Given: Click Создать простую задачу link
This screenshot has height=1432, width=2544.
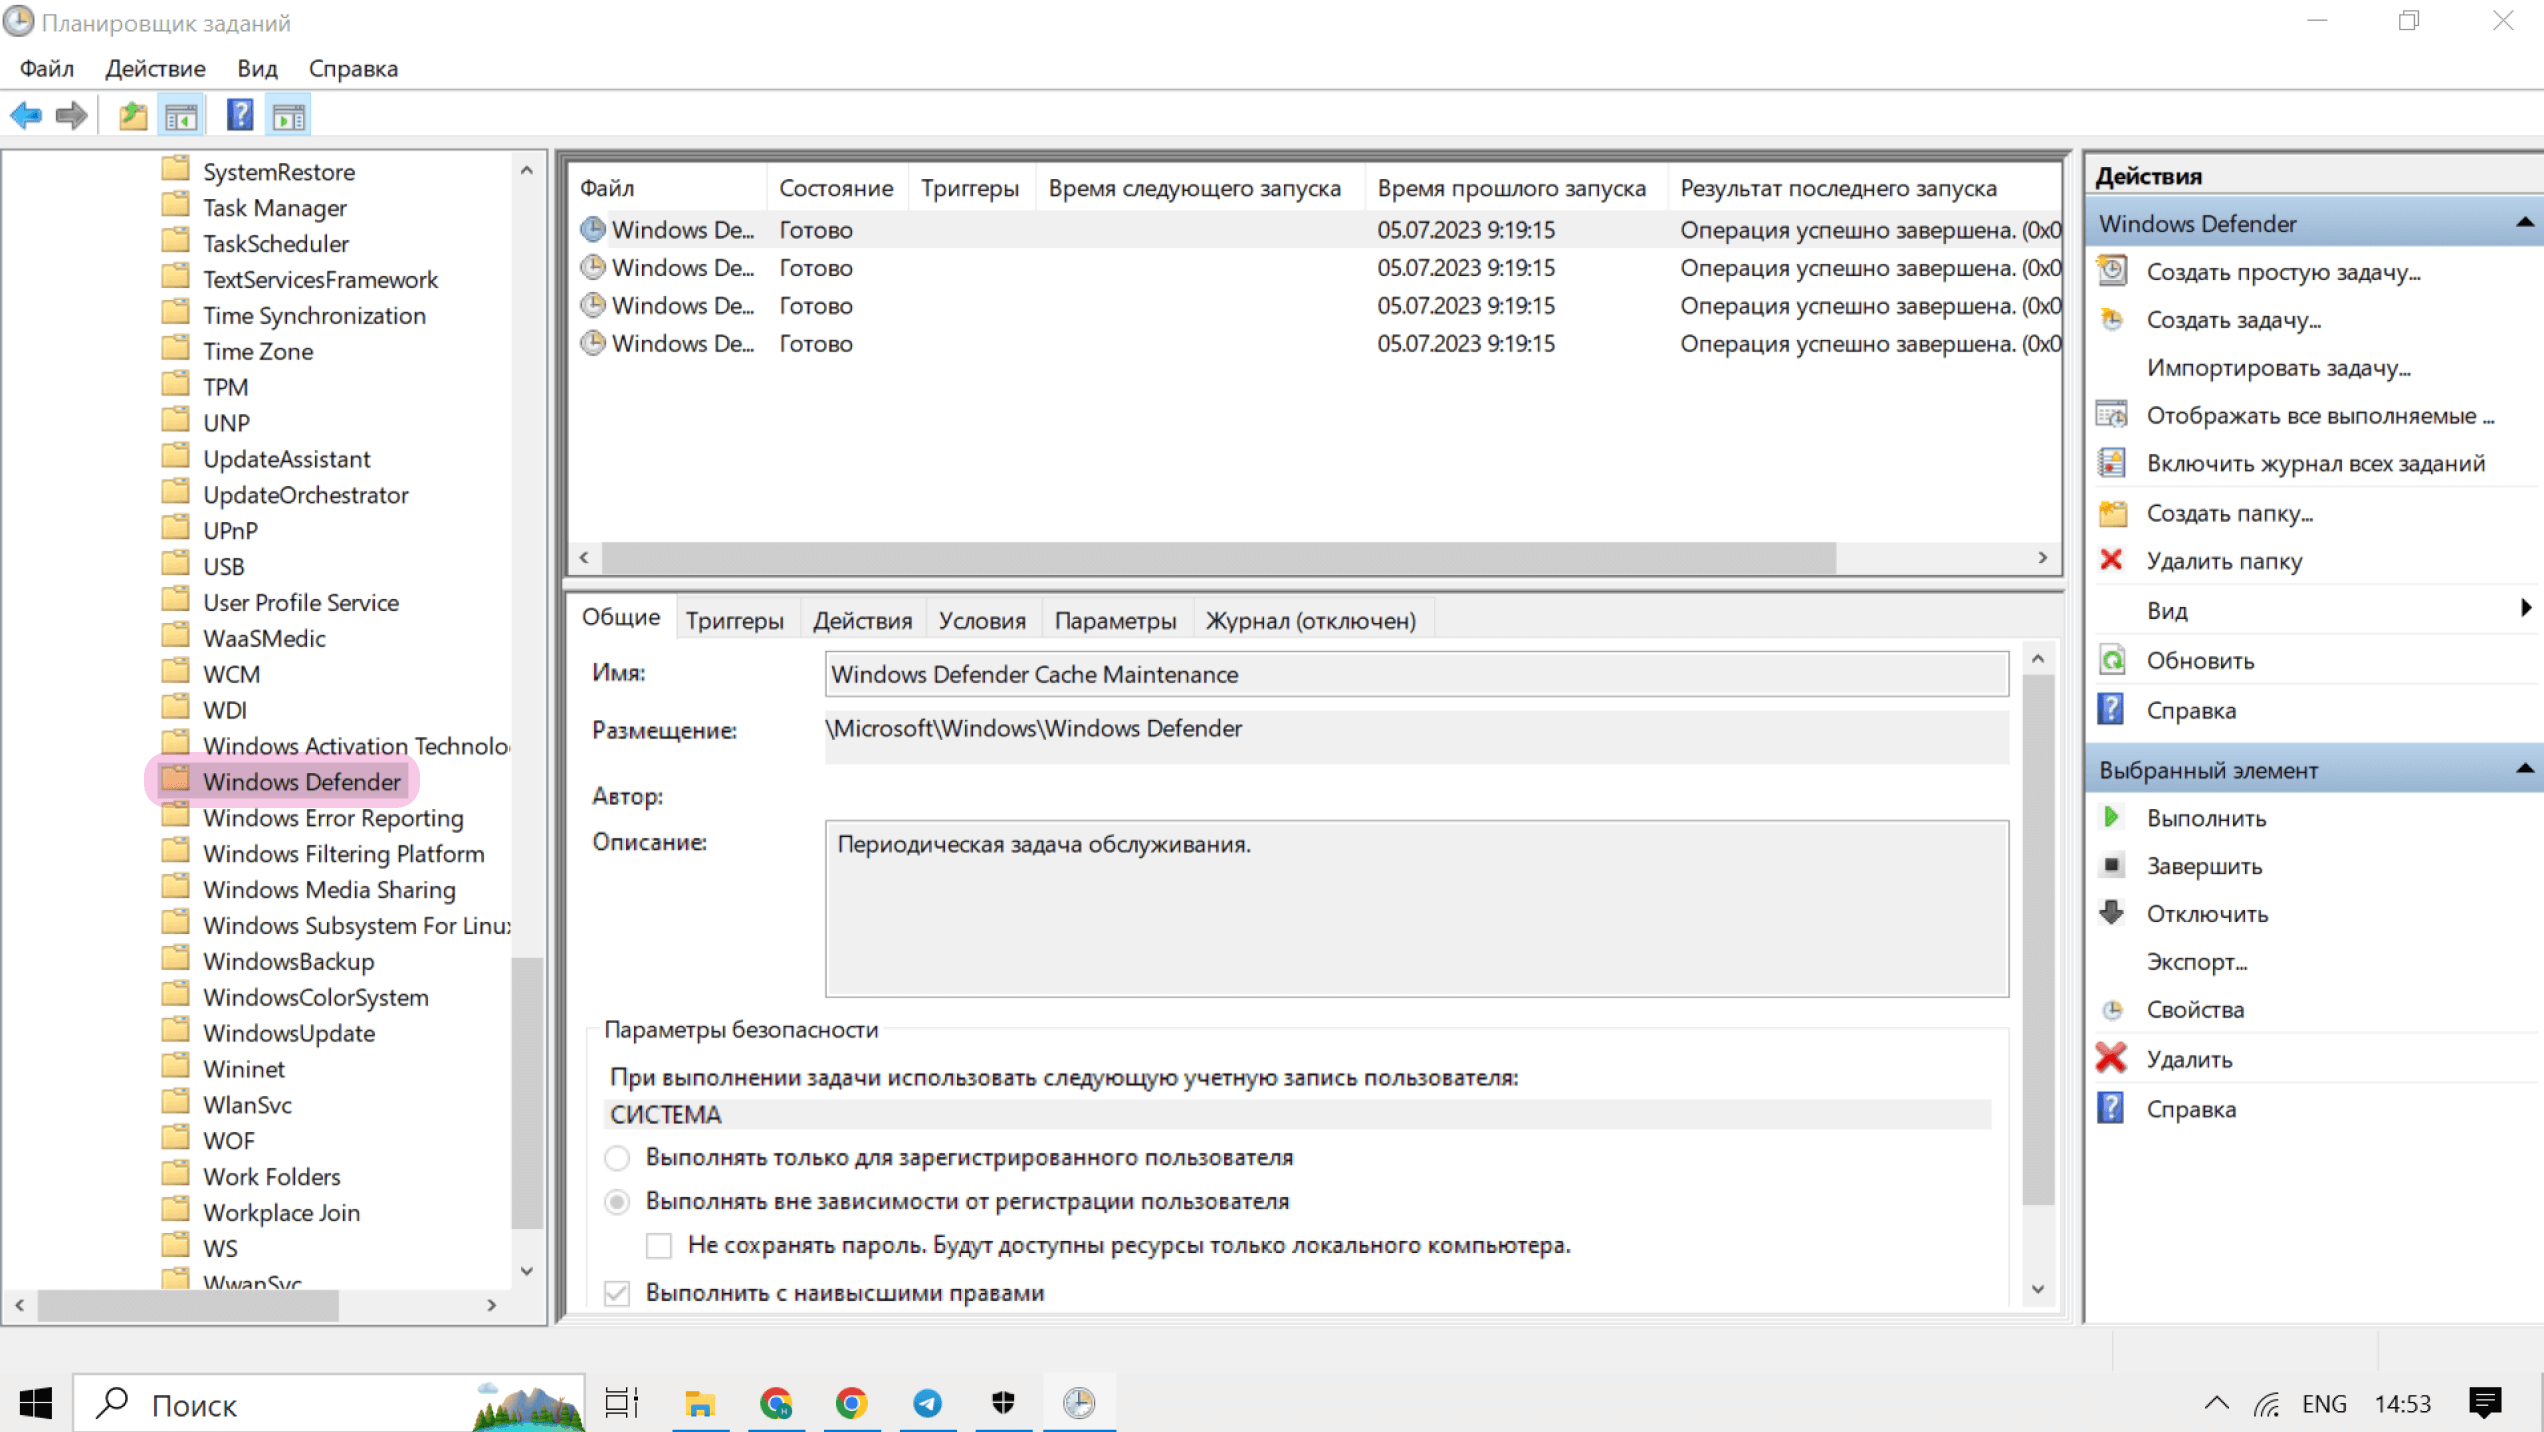Looking at the screenshot, I should [x=2283, y=272].
